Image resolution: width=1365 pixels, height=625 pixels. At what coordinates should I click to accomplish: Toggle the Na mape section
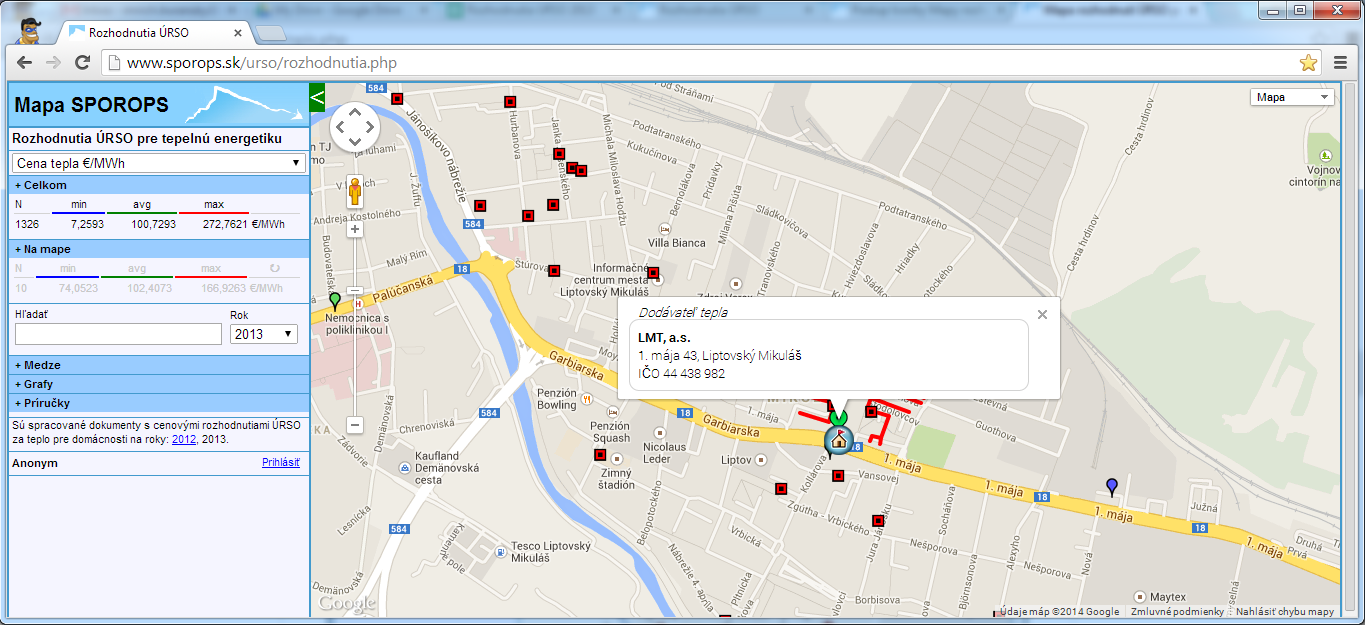point(159,249)
